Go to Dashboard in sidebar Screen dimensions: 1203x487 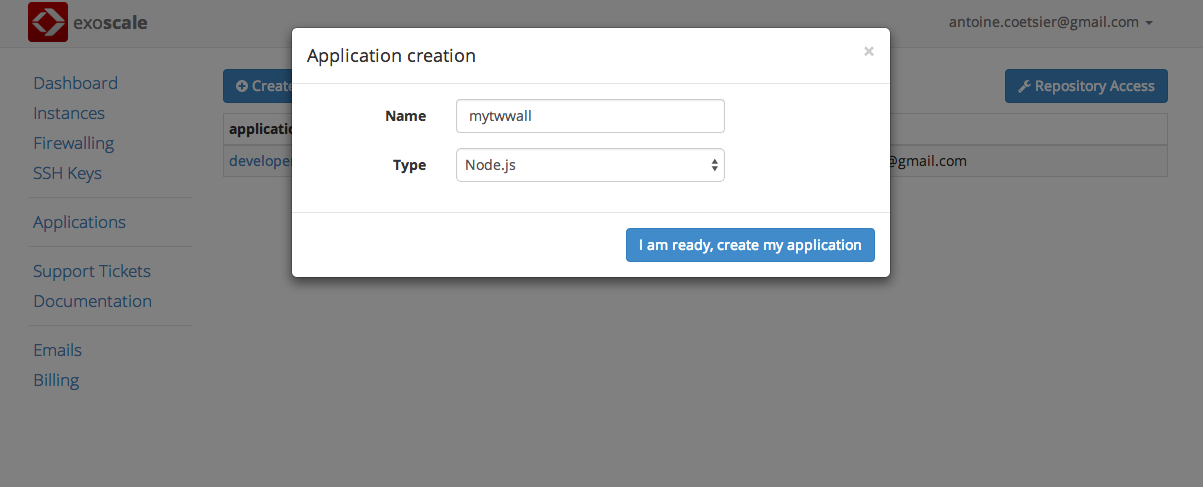pos(75,83)
